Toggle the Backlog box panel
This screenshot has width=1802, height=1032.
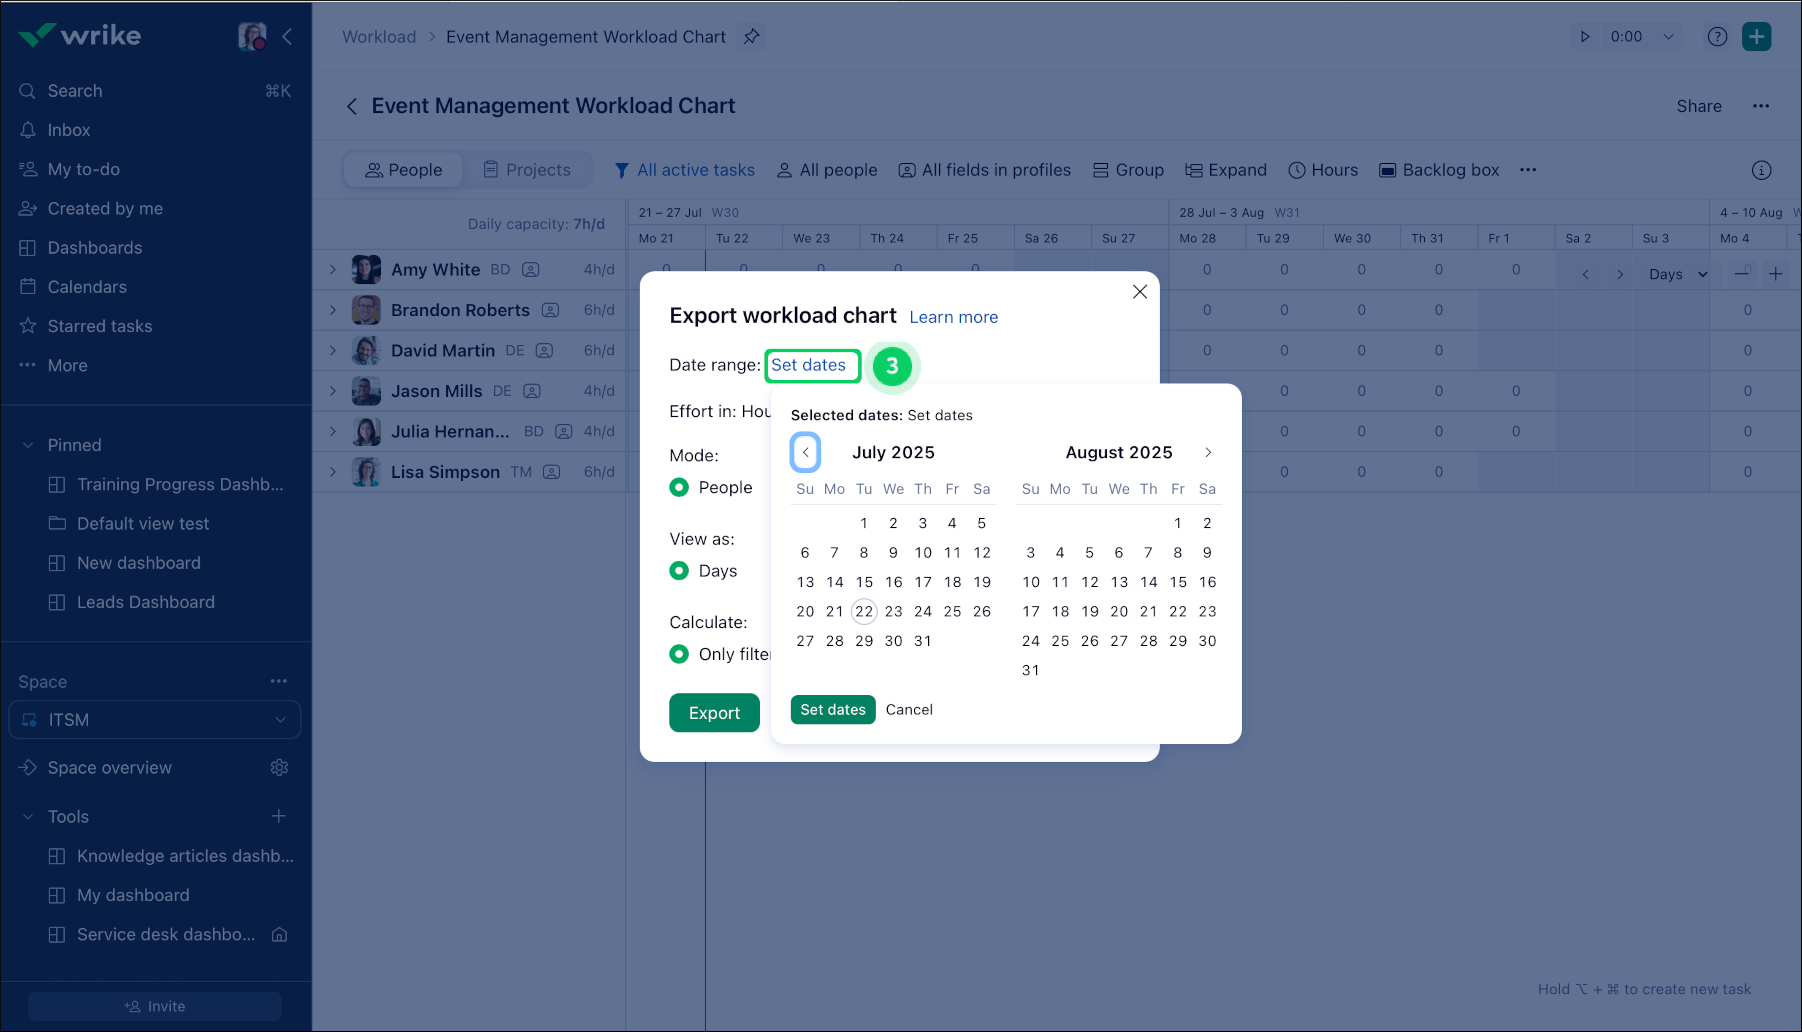(x=1438, y=170)
